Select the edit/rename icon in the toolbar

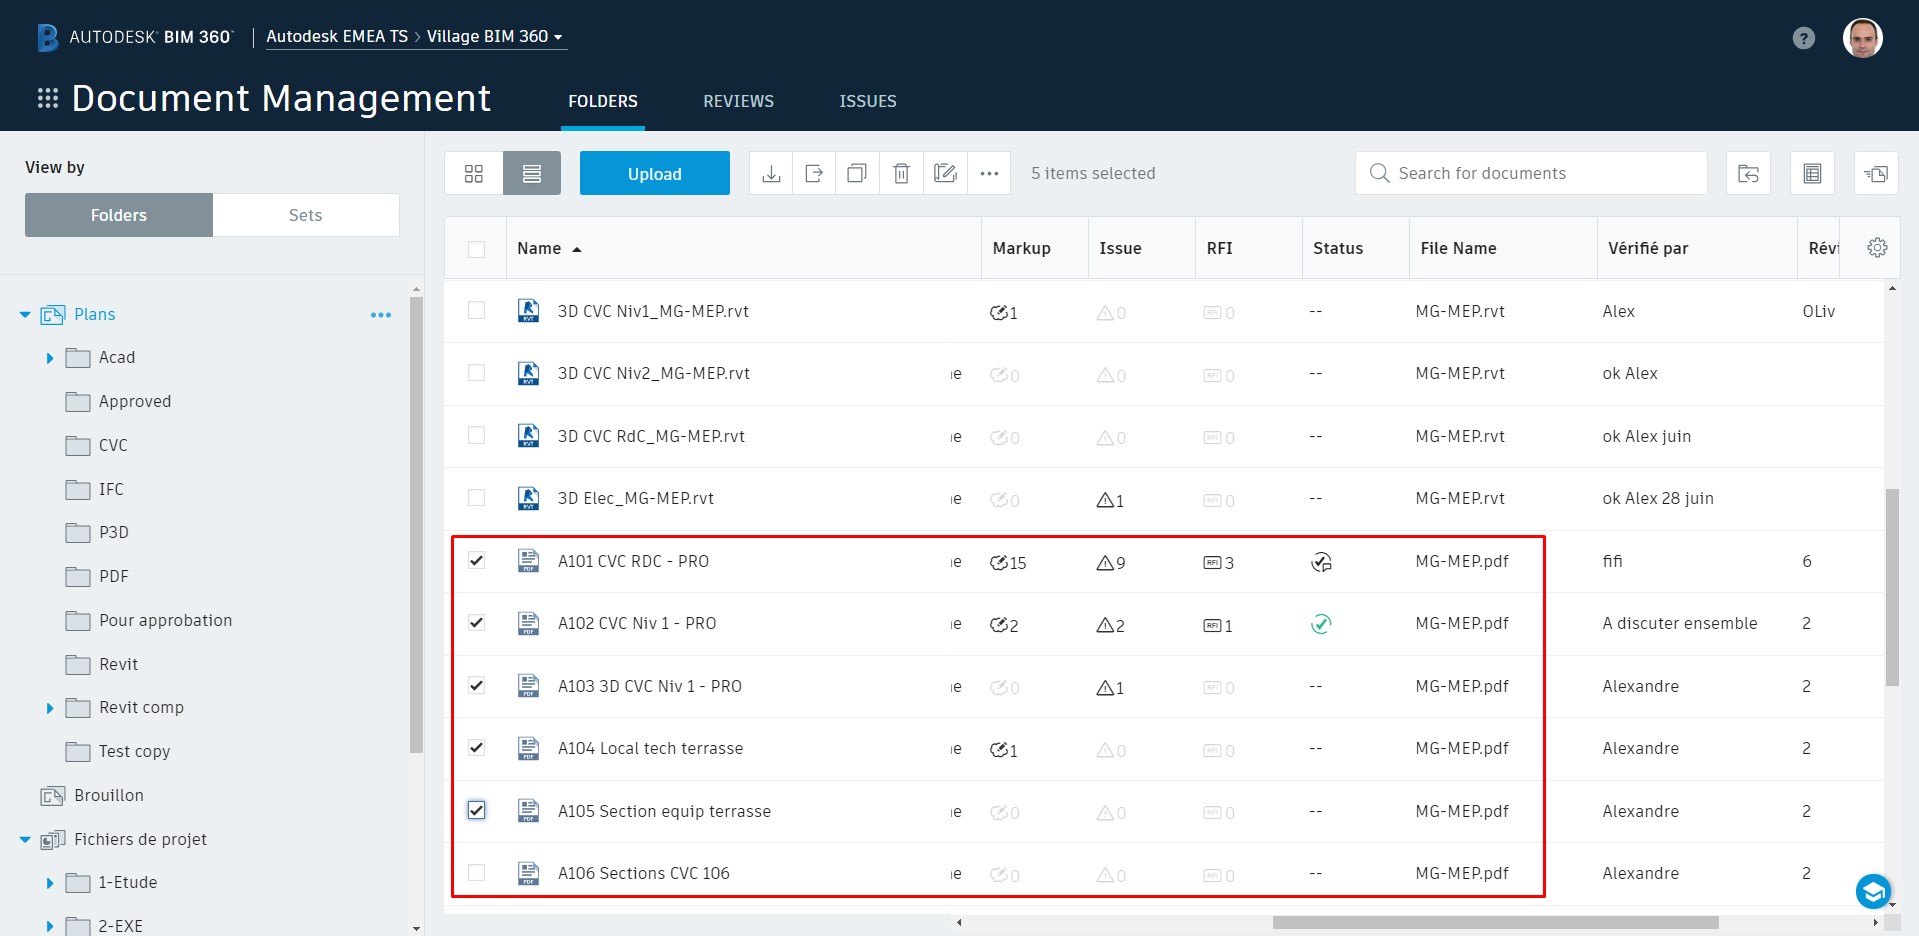click(x=945, y=173)
